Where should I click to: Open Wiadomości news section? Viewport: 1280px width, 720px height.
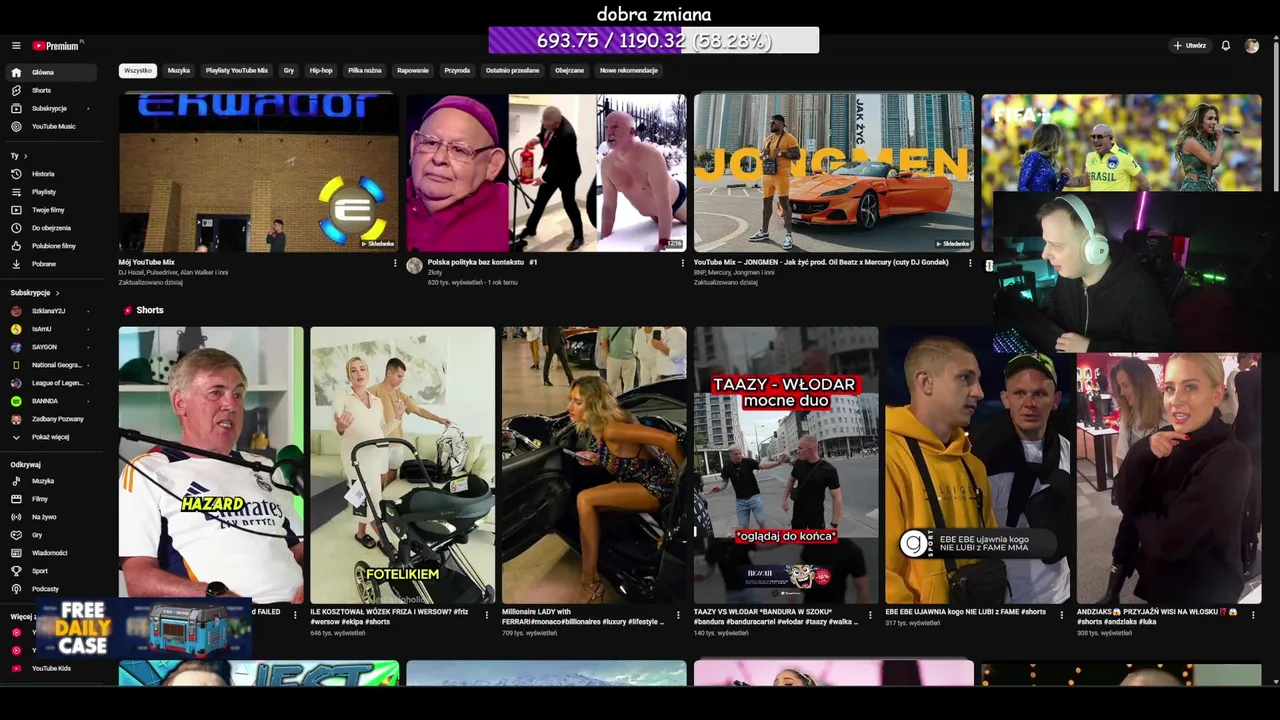tap(52, 553)
